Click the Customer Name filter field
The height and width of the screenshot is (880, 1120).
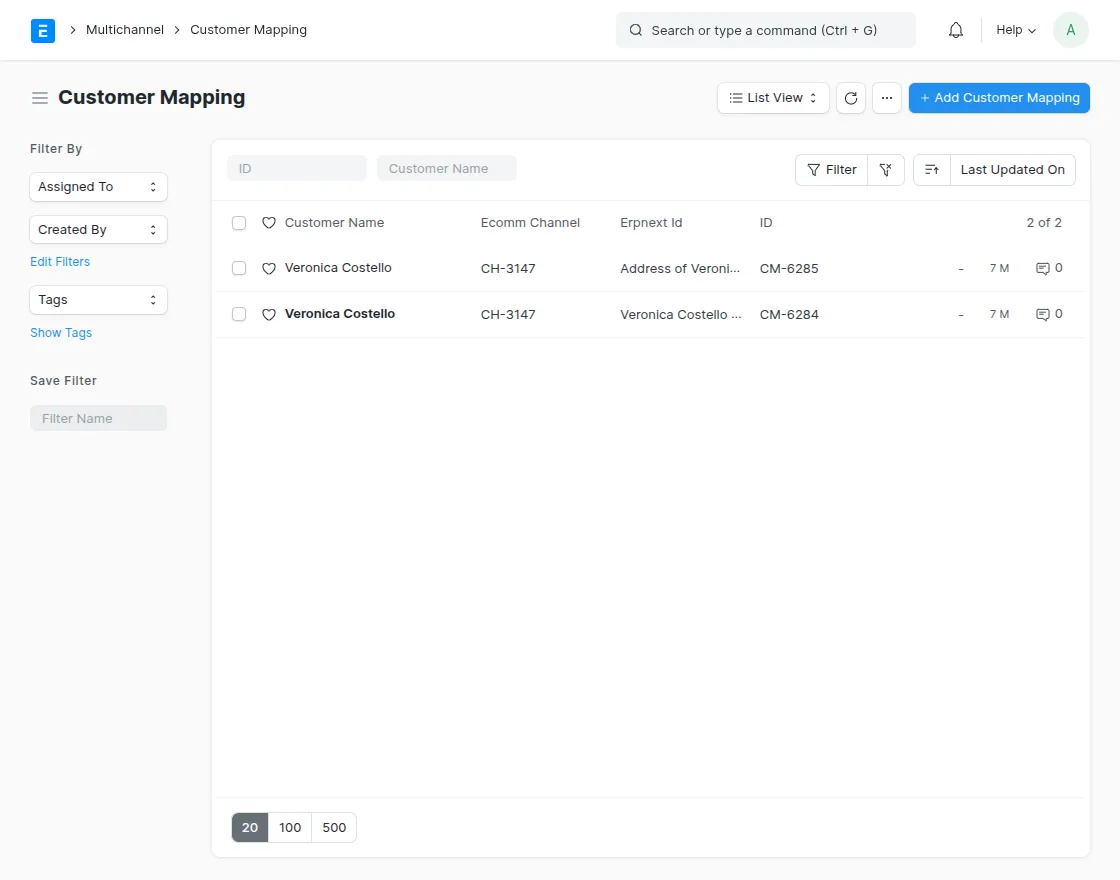(x=446, y=169)
